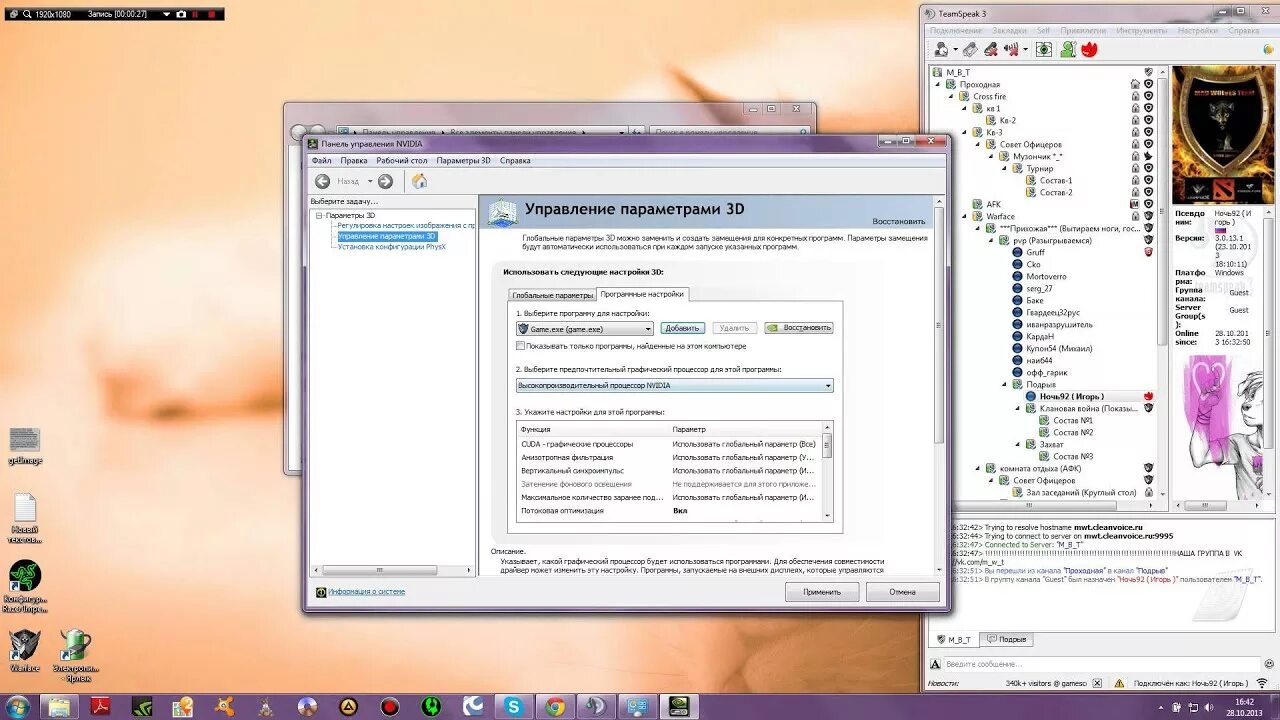The image size is (1280, 720).
Task: Open the NVIDIA 'Правка' menu
Action: [x=354, y=160]
